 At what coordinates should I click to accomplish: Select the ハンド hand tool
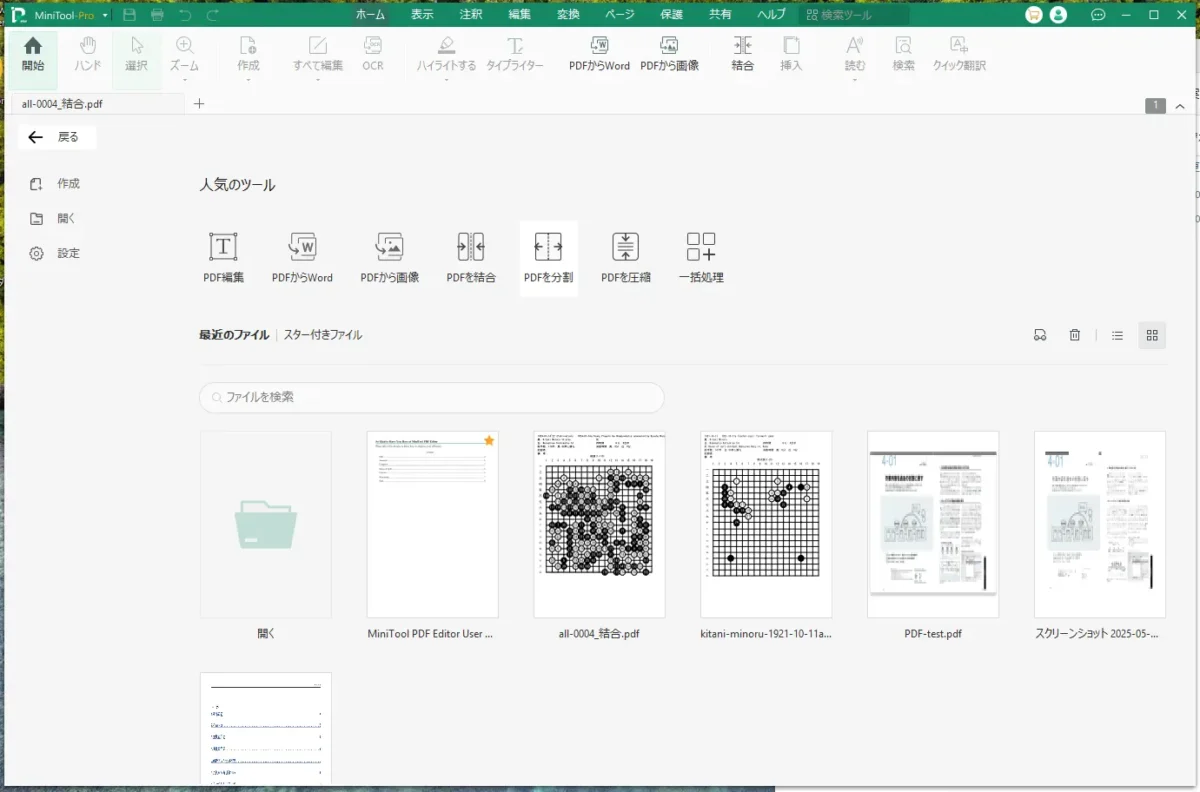[88, 55]
